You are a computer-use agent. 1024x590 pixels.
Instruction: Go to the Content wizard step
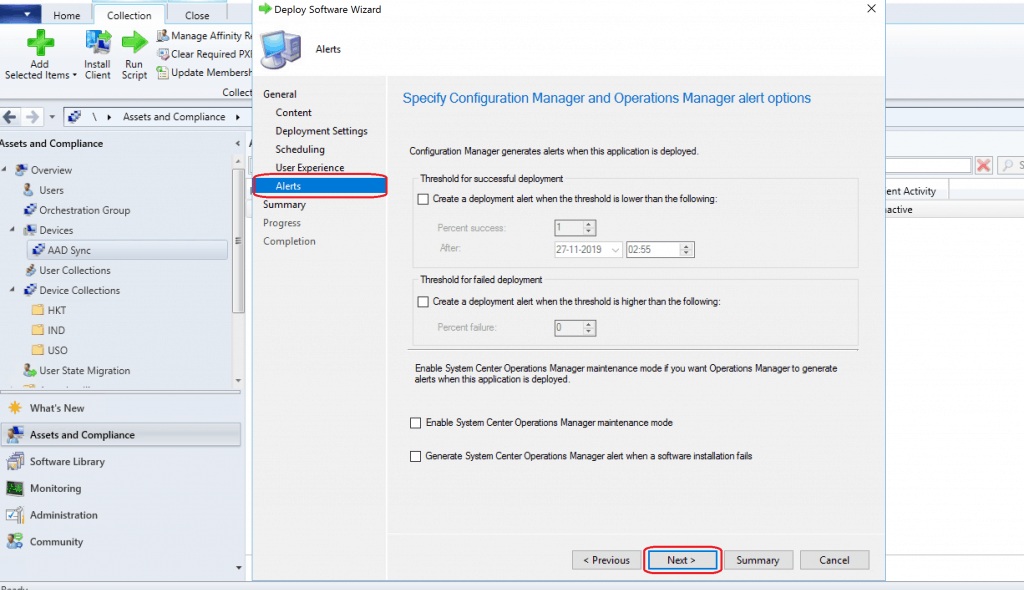coord(293,112)
